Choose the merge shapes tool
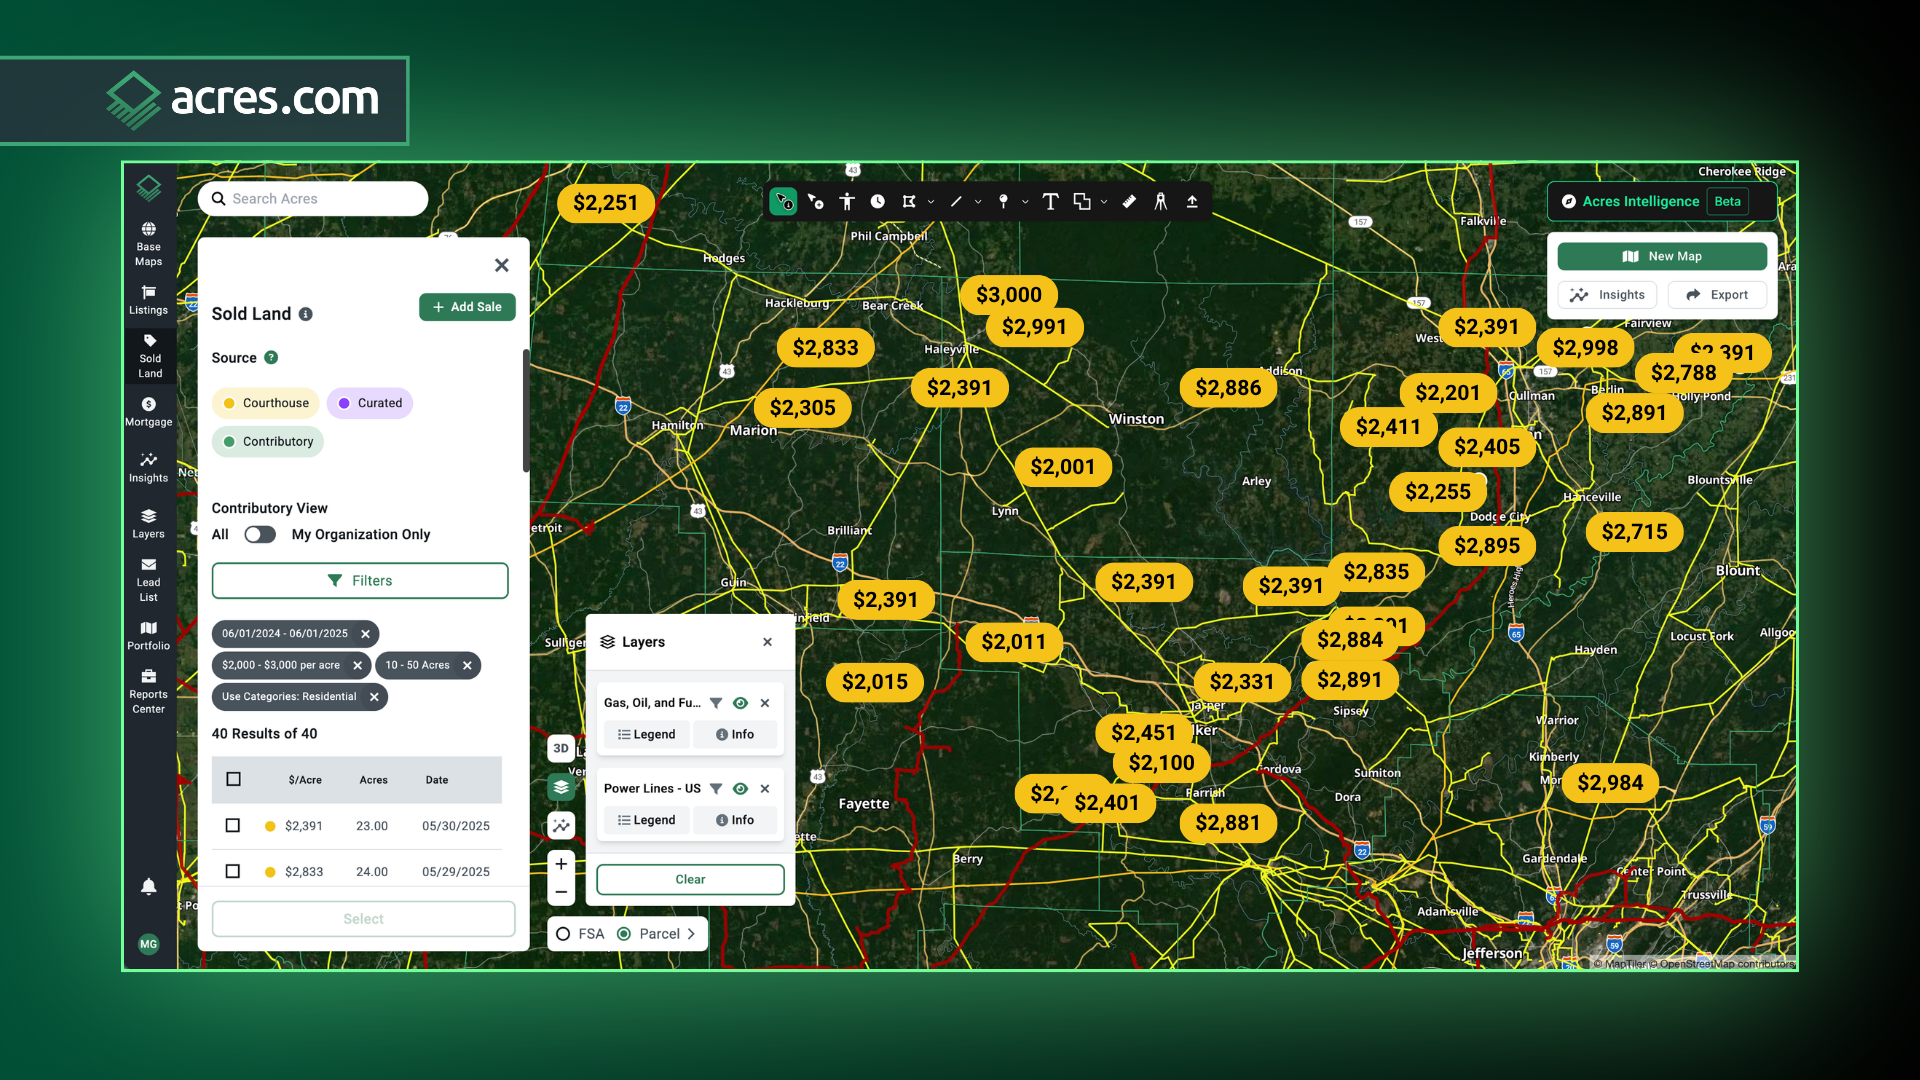Screen dimensions: 1920x1080 point(1082,202)
